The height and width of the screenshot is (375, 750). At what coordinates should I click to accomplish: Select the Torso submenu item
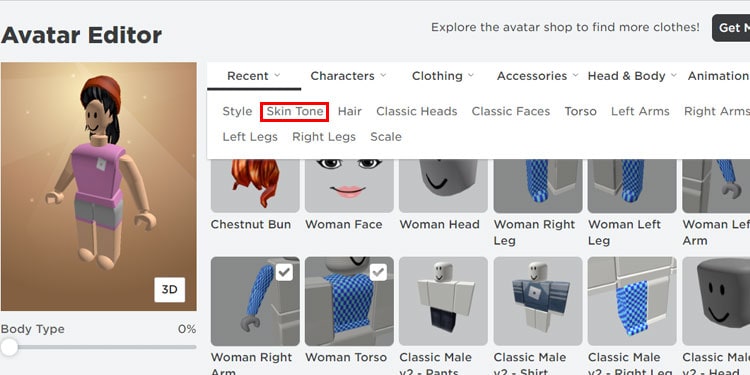point(581,111)
